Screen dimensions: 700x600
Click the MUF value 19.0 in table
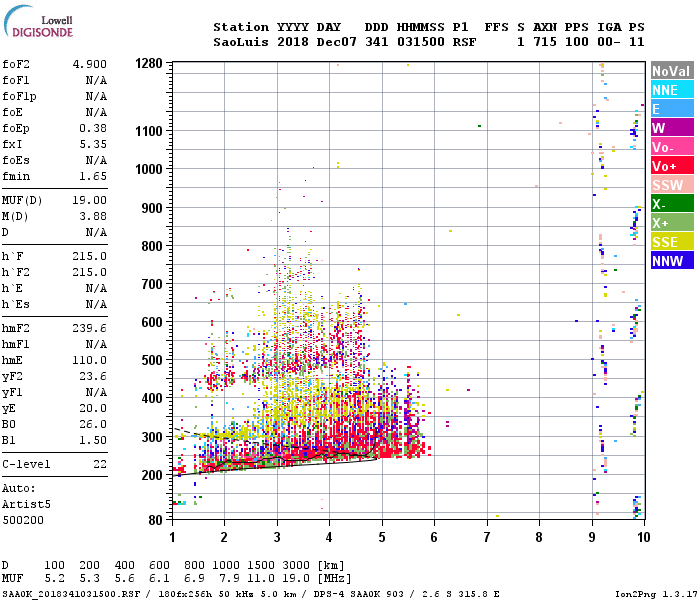[296, 579]
